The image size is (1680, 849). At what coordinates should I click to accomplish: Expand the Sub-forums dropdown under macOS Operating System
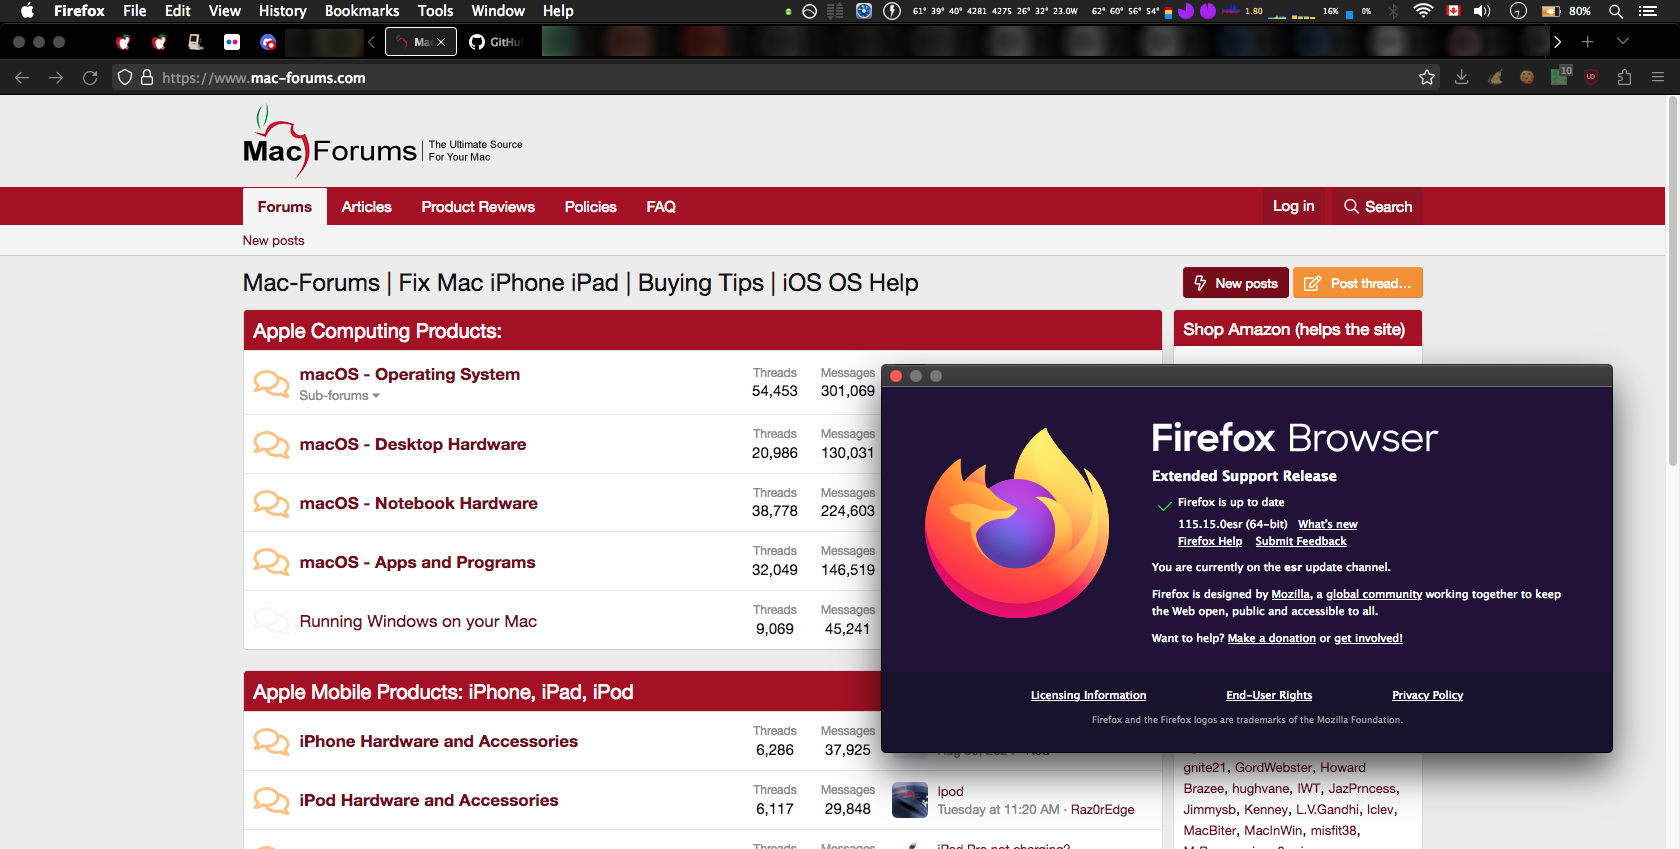tap(340, 396)
